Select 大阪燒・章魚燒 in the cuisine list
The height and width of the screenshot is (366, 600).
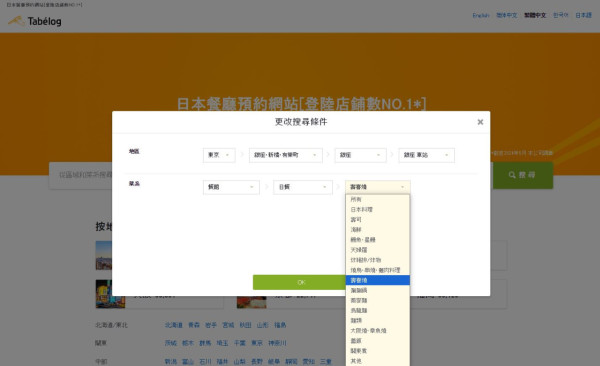377,330
